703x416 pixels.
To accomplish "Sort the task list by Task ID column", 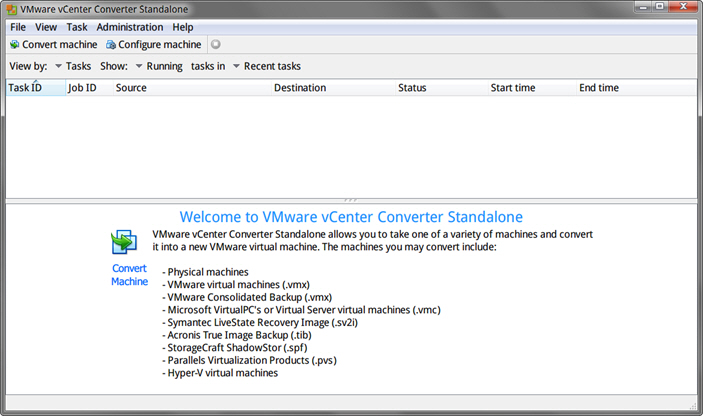I will pyautogui.click(x=25, y=88).
